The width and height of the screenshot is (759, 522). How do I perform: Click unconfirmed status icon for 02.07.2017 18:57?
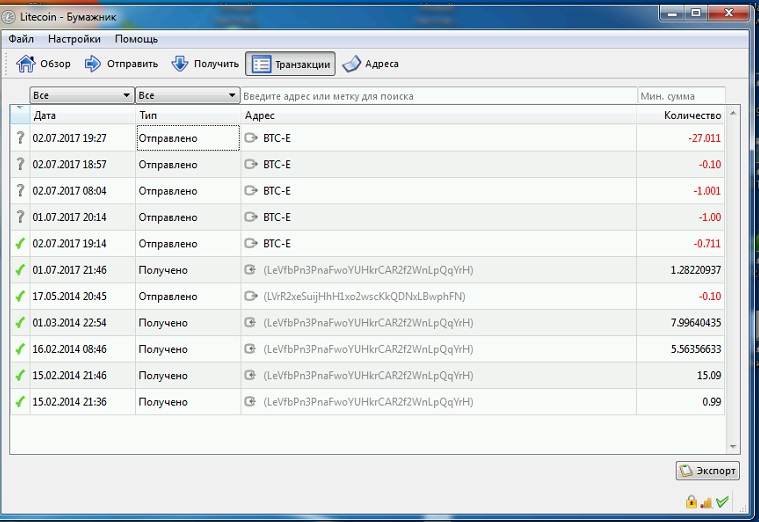(20, 164)
